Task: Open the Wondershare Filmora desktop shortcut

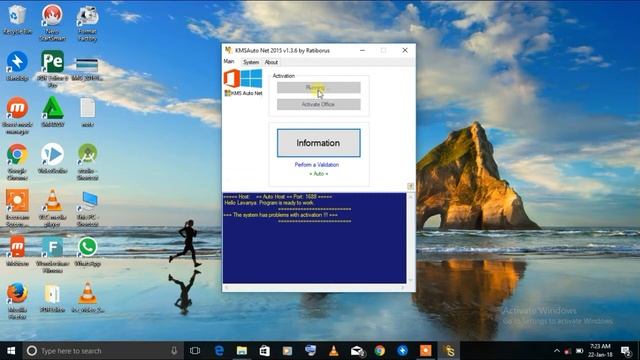Action: 52,254
